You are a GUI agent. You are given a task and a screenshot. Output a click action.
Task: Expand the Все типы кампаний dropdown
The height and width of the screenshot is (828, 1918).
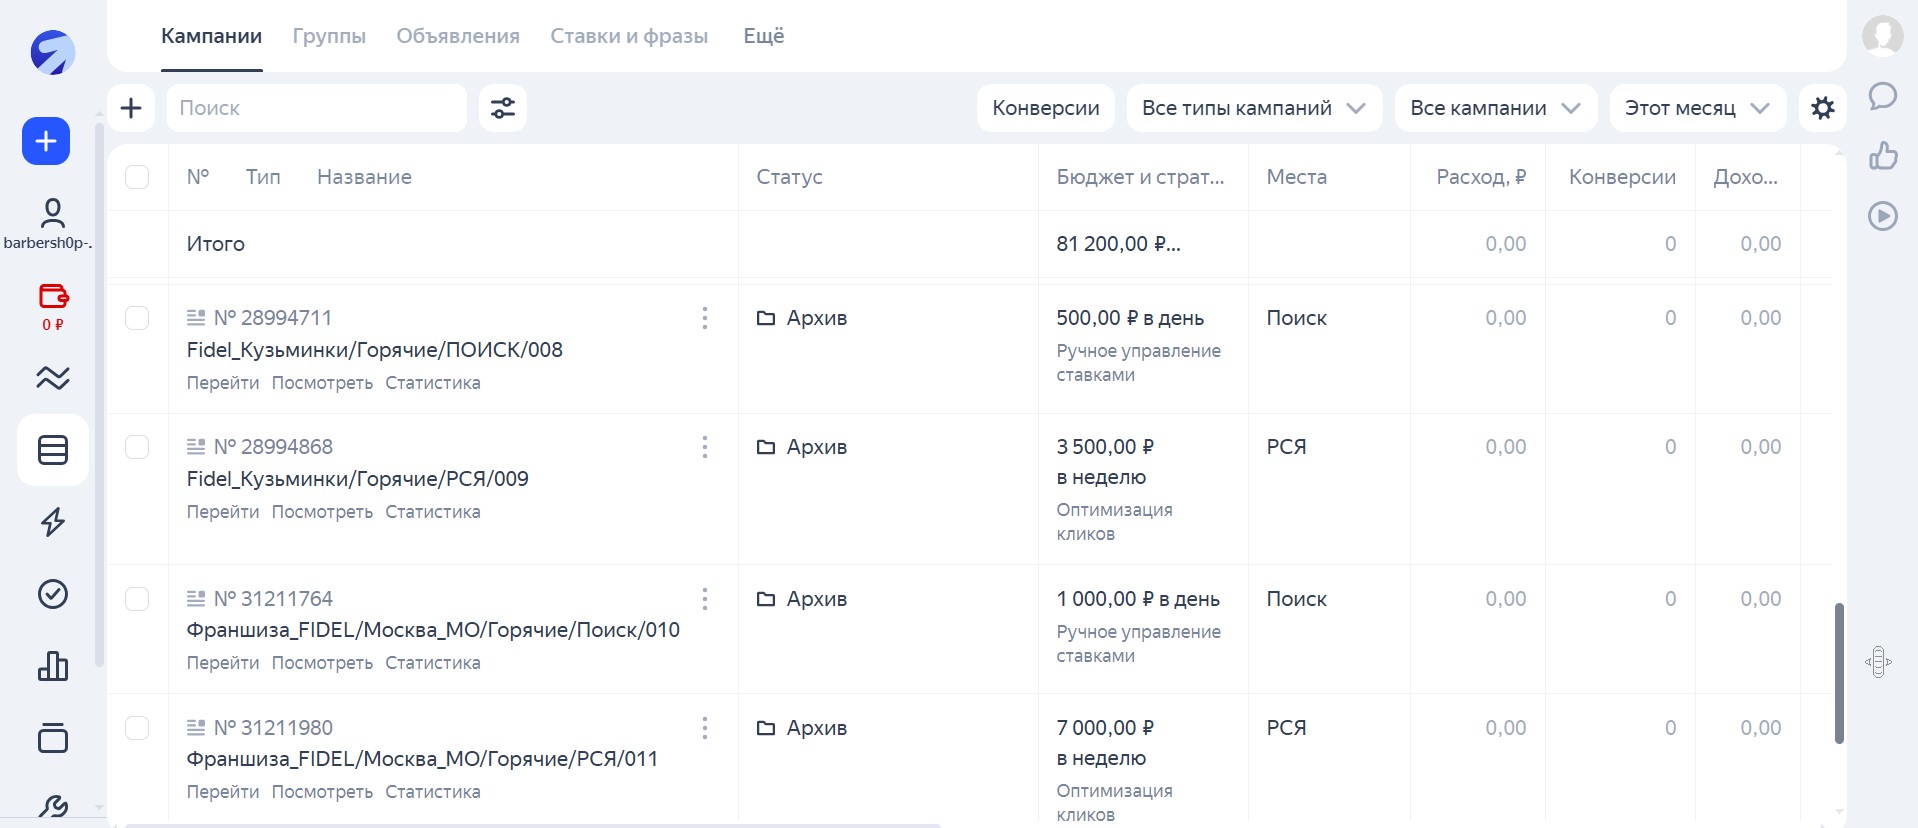[1254, 108]
